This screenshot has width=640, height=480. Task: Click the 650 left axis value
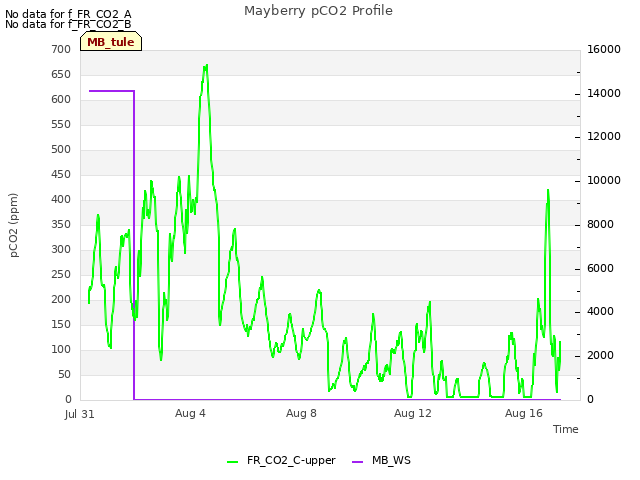click(x=61, y=74)
